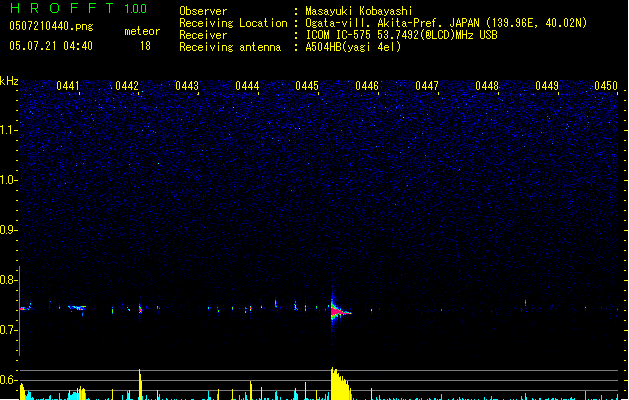The width and height of the screenshot is (629, 400).
Task: Click the Observer label
Action: pyautogui.click(x=203, y=11)
